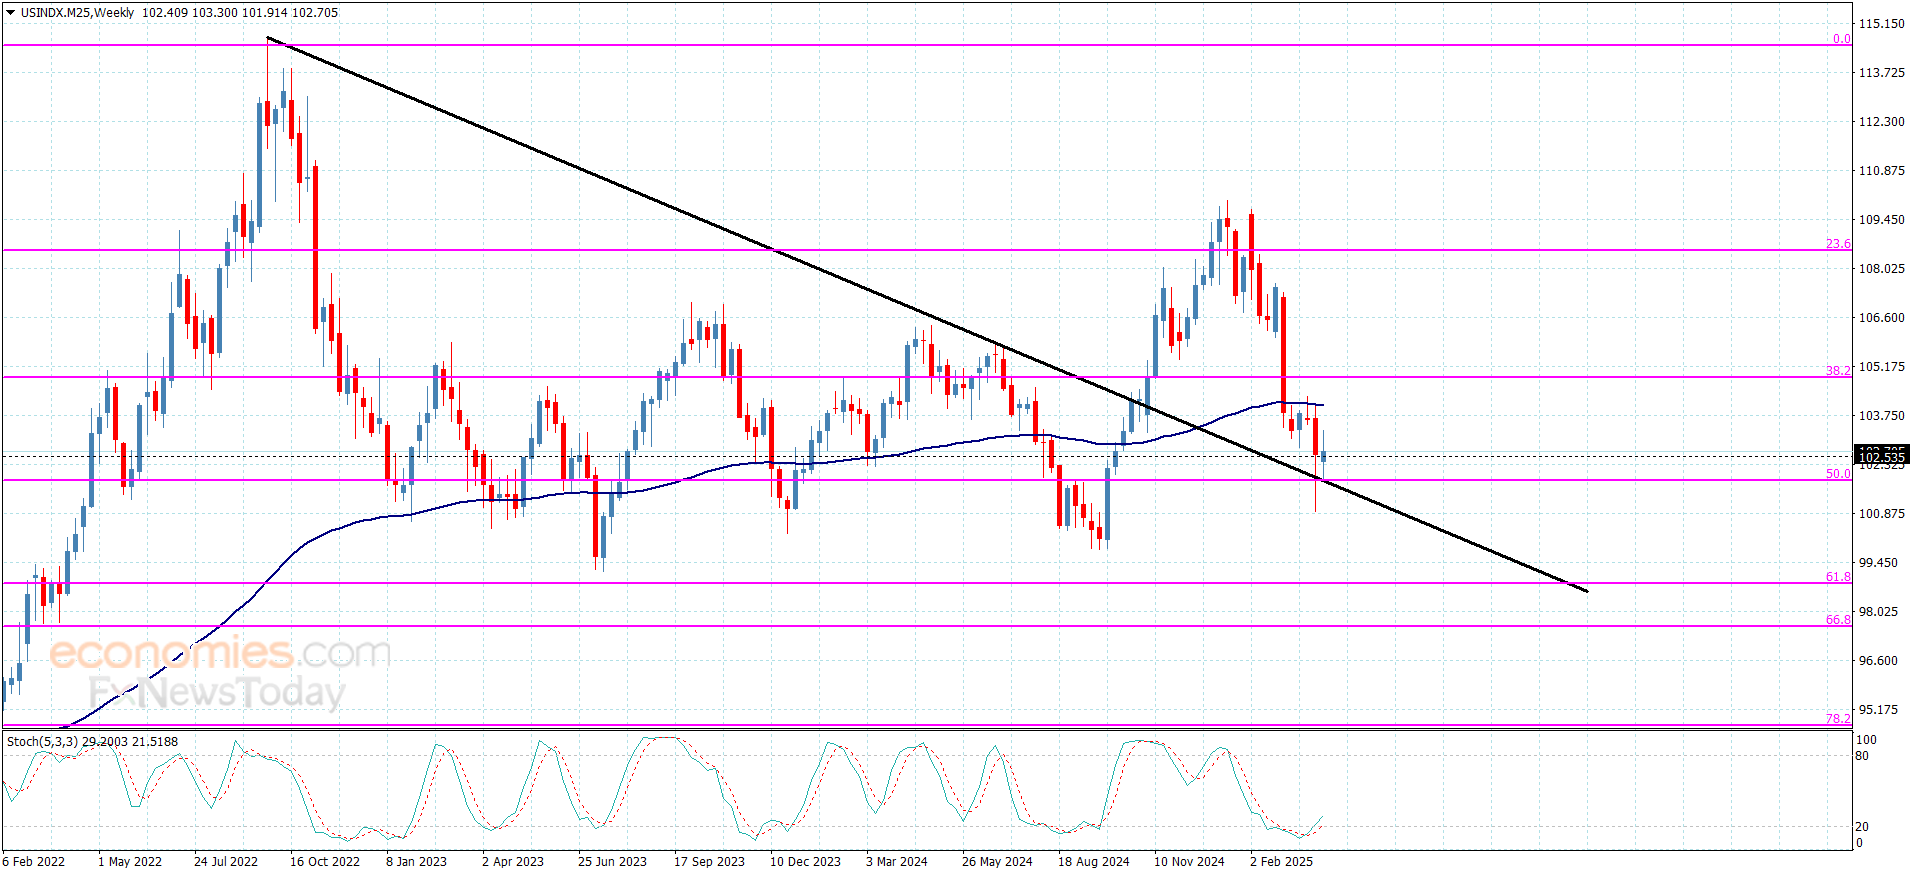Select the 0.0 Fibonacci level label

pos(1841,39)
